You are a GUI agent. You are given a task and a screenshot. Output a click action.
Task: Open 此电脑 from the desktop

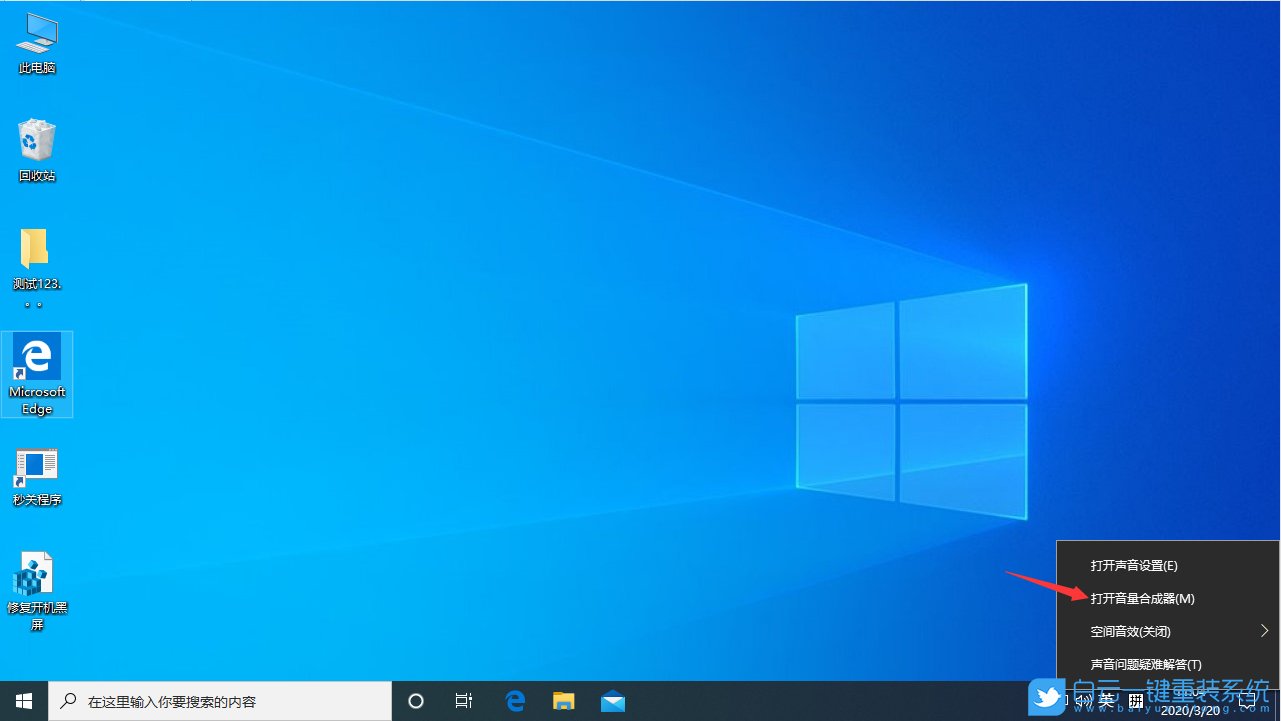(x=37, y=42)
